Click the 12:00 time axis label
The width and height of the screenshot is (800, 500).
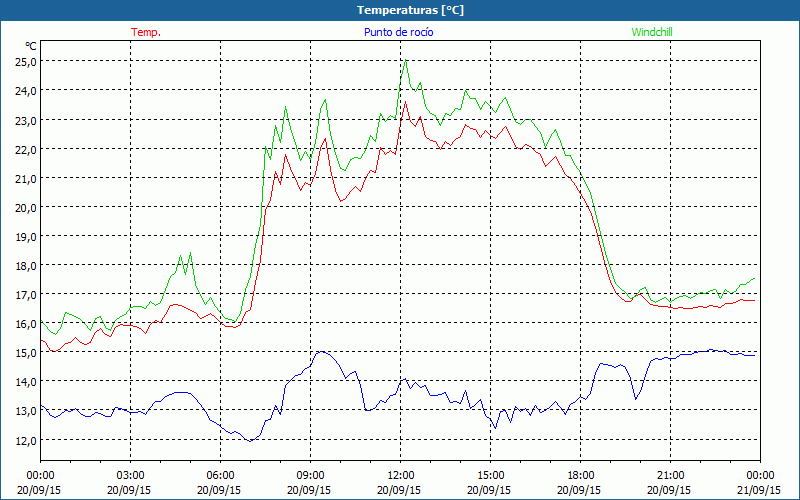click(x=401, y=476)
